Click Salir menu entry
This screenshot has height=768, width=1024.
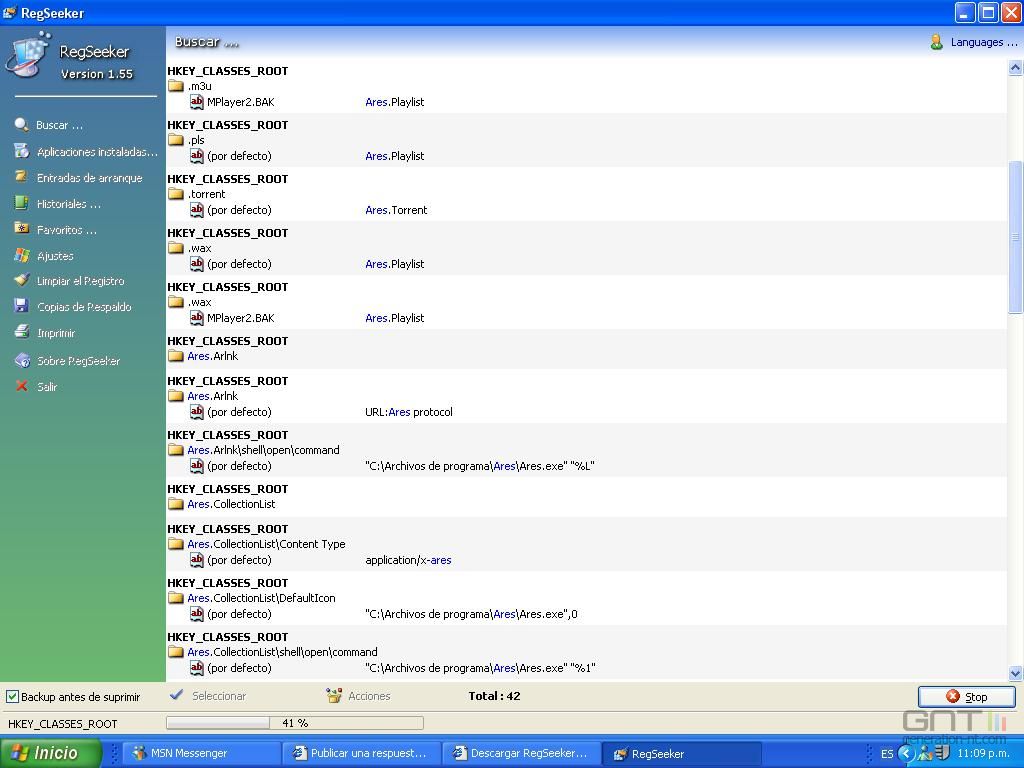(x=47, y=387)
